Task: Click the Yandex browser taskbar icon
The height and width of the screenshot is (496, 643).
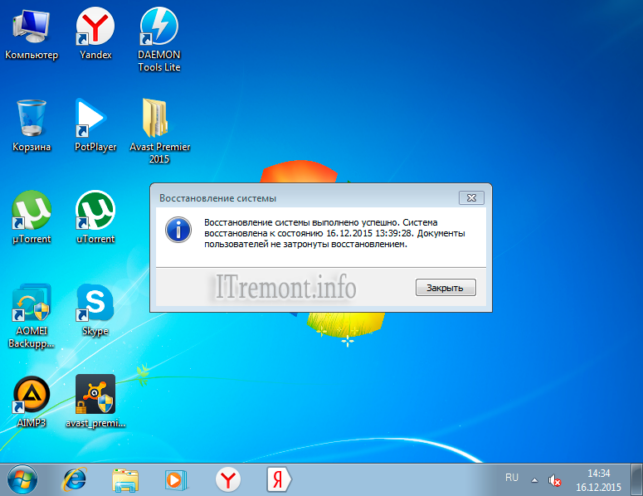Action: coord(228,480)
